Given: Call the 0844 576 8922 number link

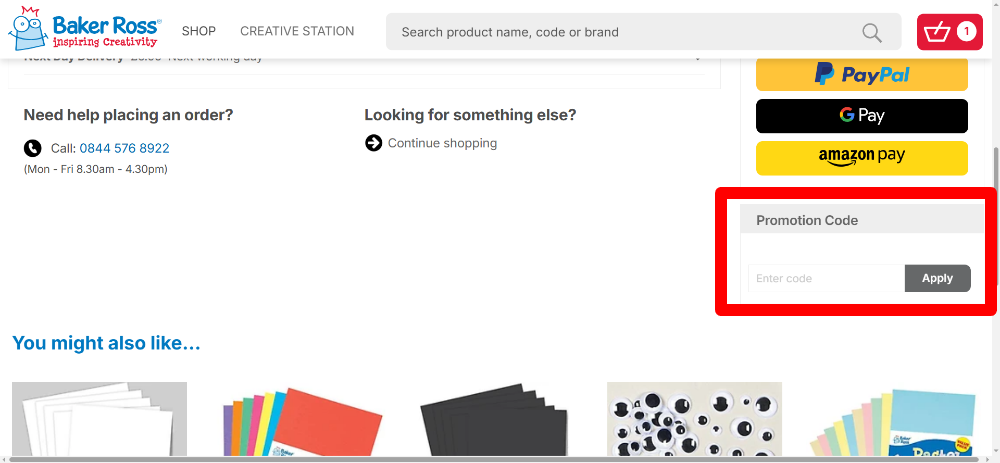Looking at the screenshot, I should (124, 148).
